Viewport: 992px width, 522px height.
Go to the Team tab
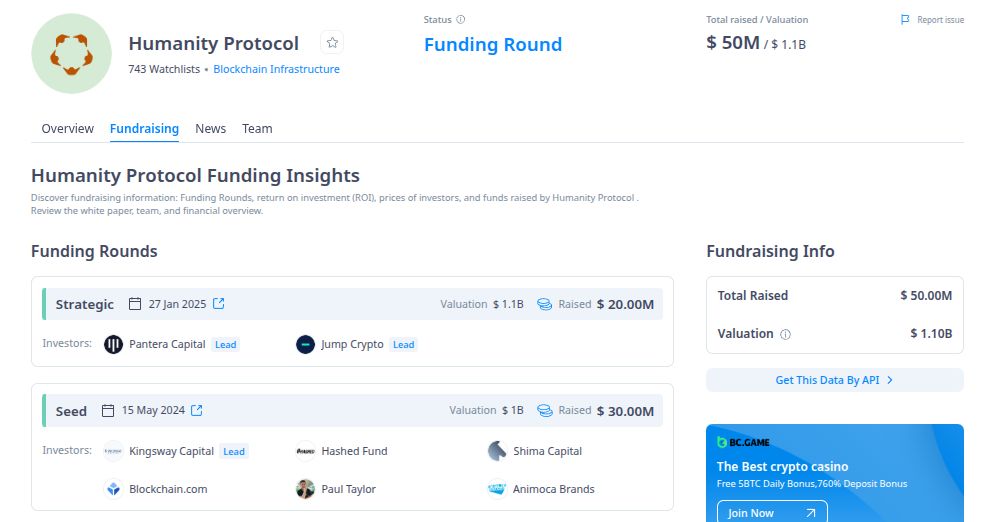tap(257, 128)
